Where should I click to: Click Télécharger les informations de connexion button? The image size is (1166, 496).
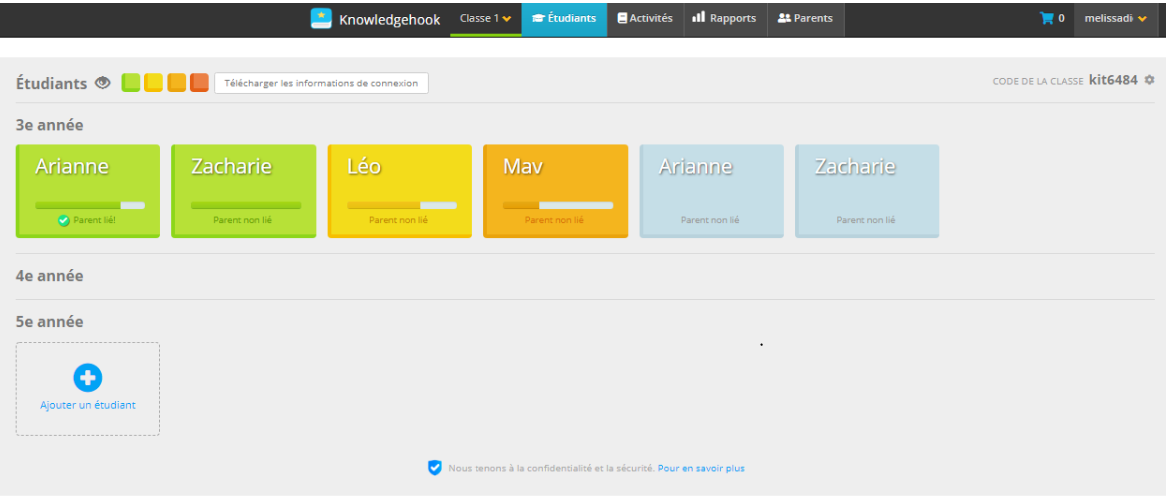(321, 83)
